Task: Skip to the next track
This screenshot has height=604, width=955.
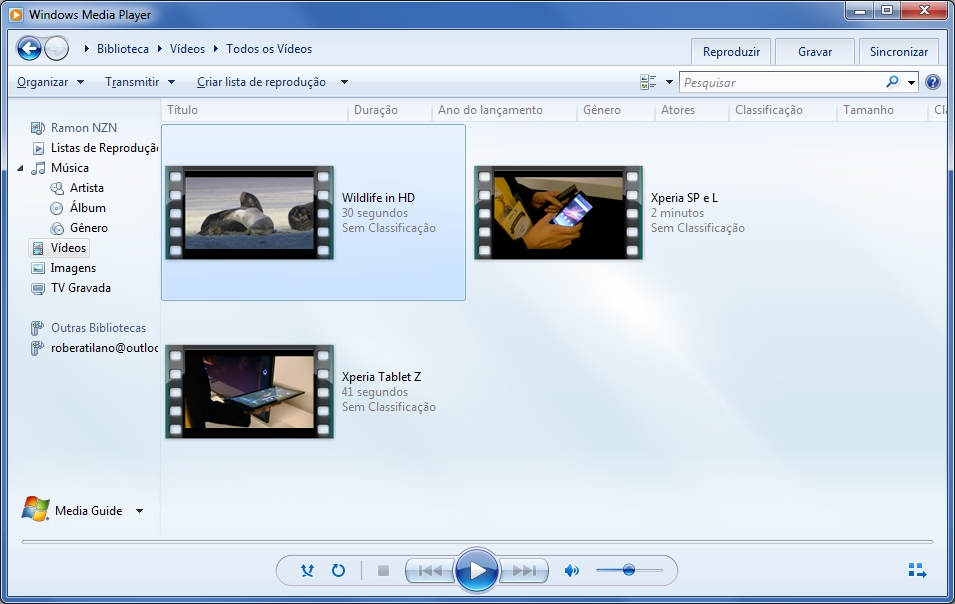Action: 524,571
